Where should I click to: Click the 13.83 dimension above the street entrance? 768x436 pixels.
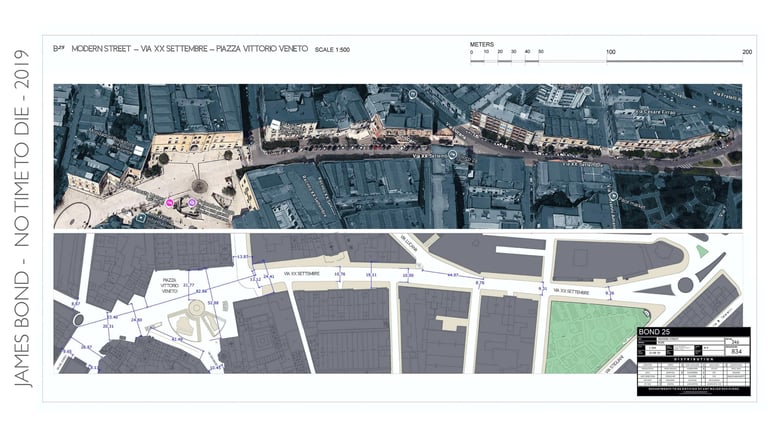(243, 257)
